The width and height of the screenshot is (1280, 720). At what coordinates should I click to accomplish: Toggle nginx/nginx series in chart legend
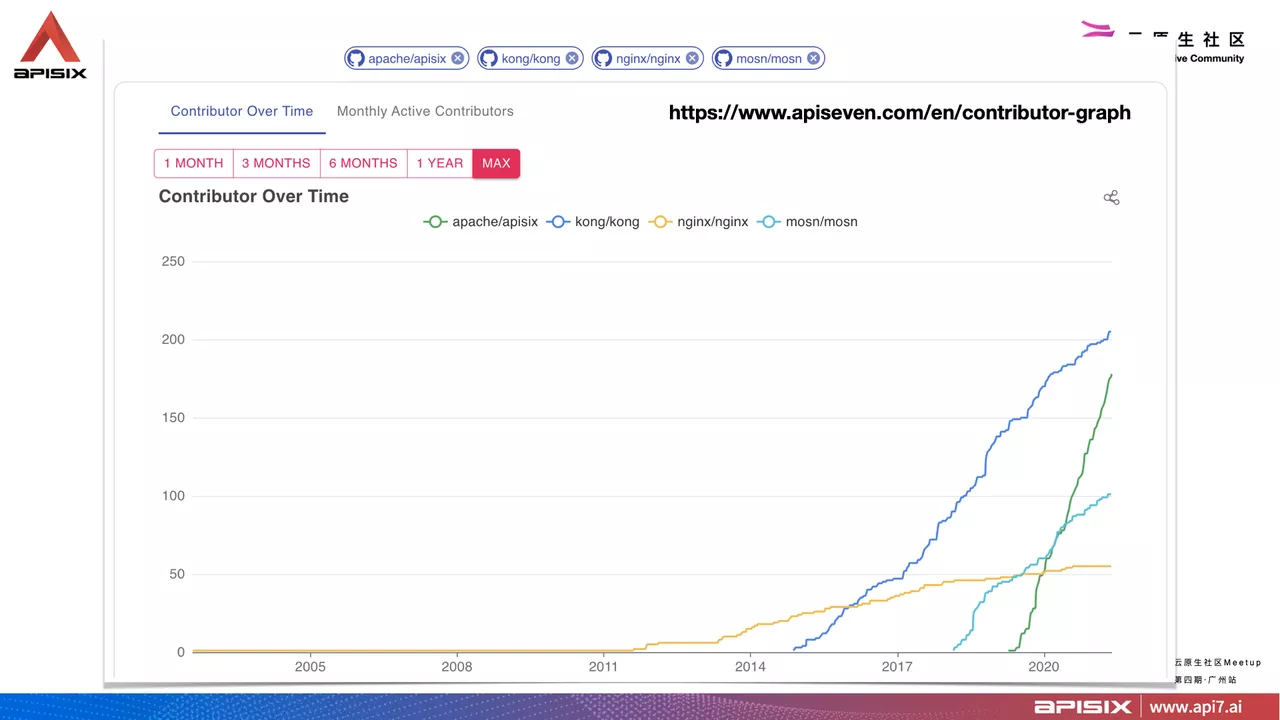(699, 221)
